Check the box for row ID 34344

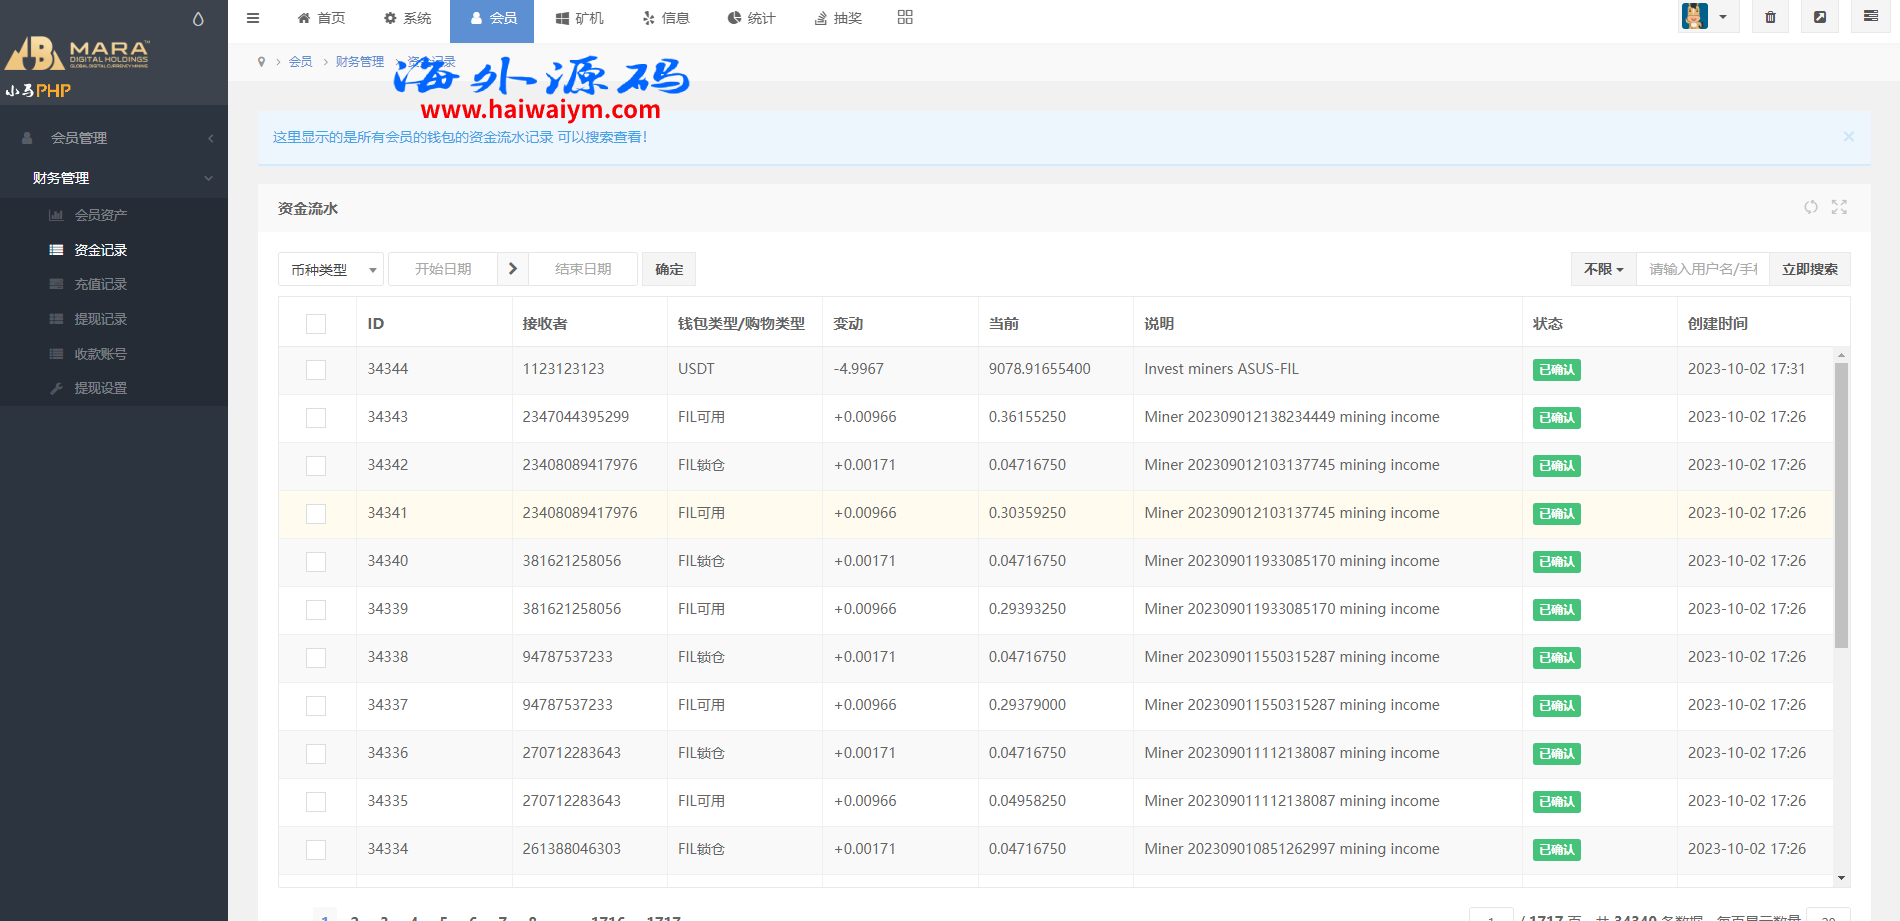316,370
